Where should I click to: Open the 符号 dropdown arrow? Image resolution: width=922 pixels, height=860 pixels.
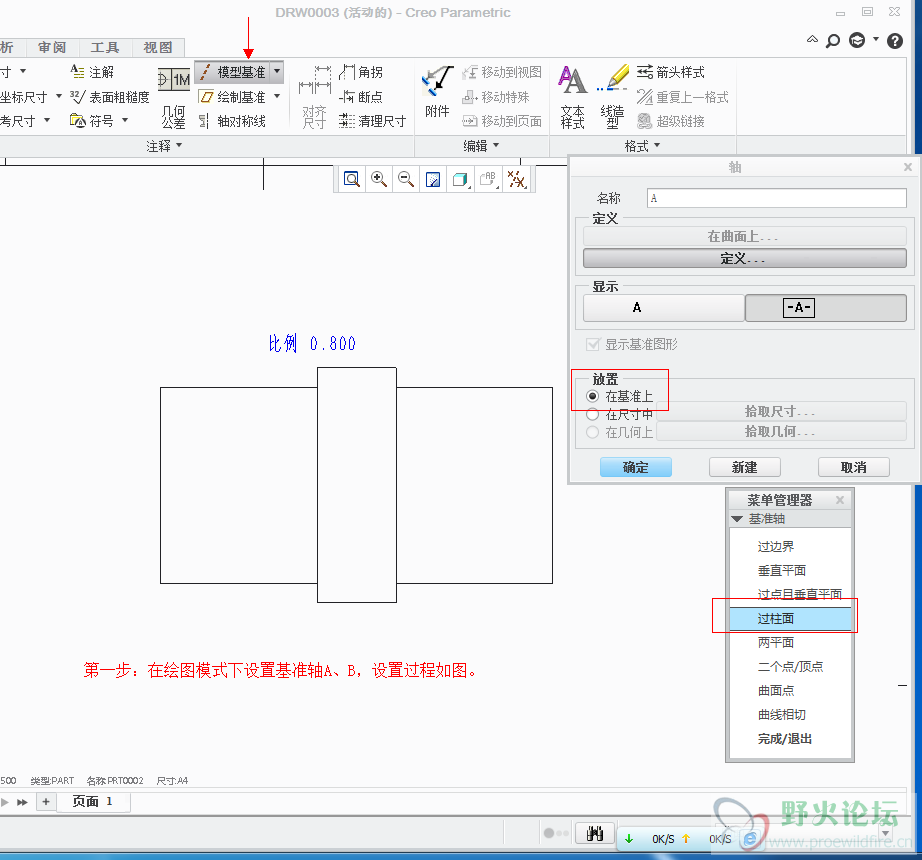pyautogui.click(x=125, y=121)
